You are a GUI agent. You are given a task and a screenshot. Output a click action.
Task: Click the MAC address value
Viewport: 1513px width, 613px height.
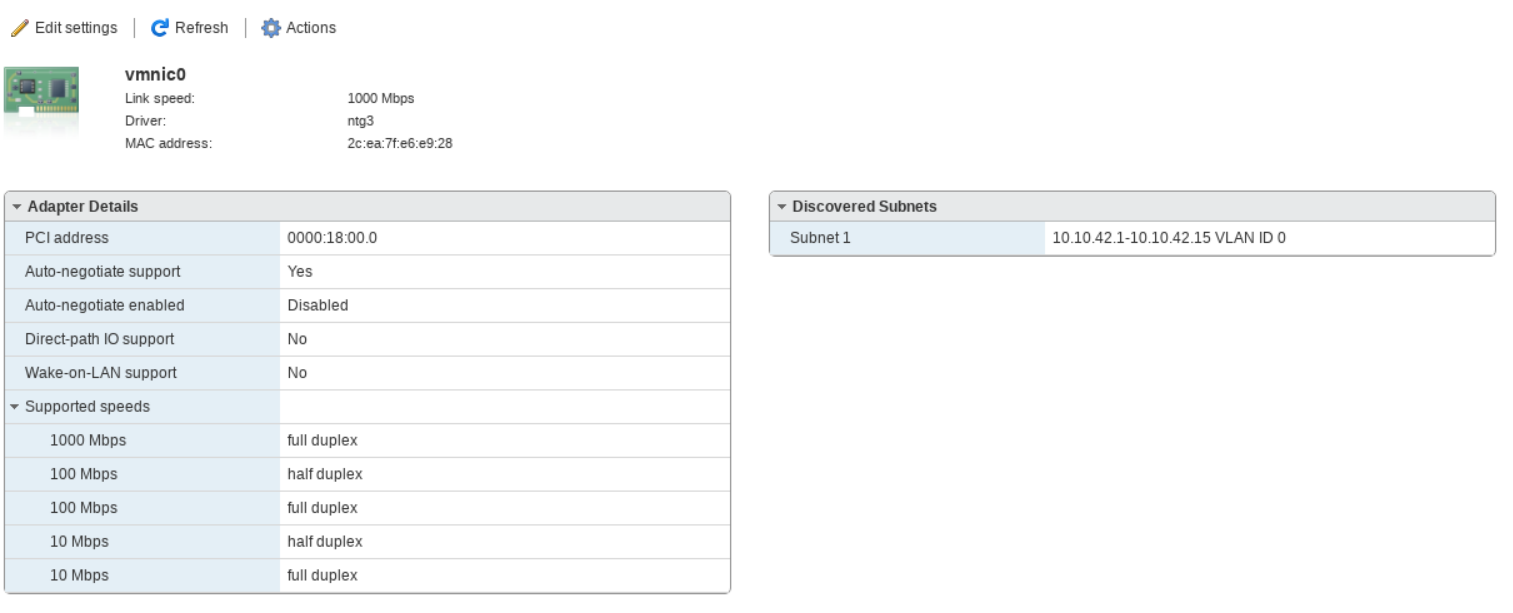click(x=400, y=143)
